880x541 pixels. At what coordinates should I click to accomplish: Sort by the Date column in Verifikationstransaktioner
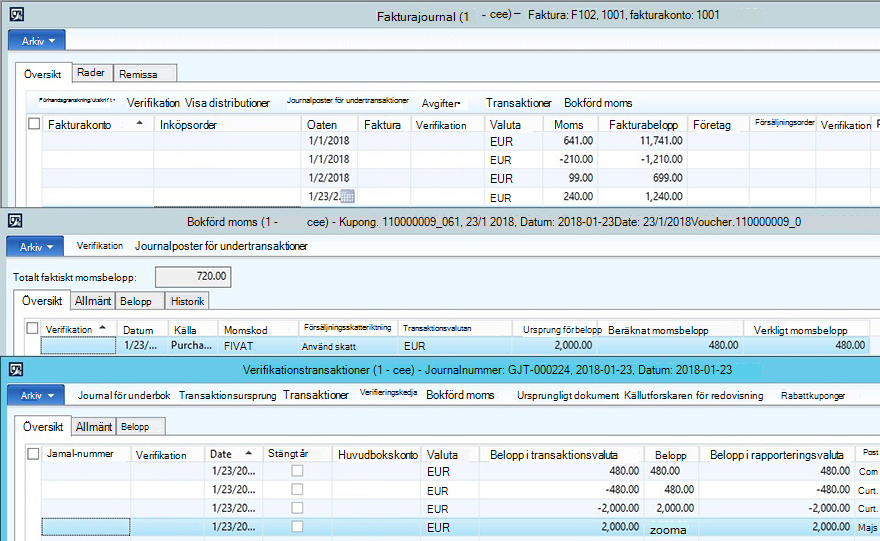(231, 453)
